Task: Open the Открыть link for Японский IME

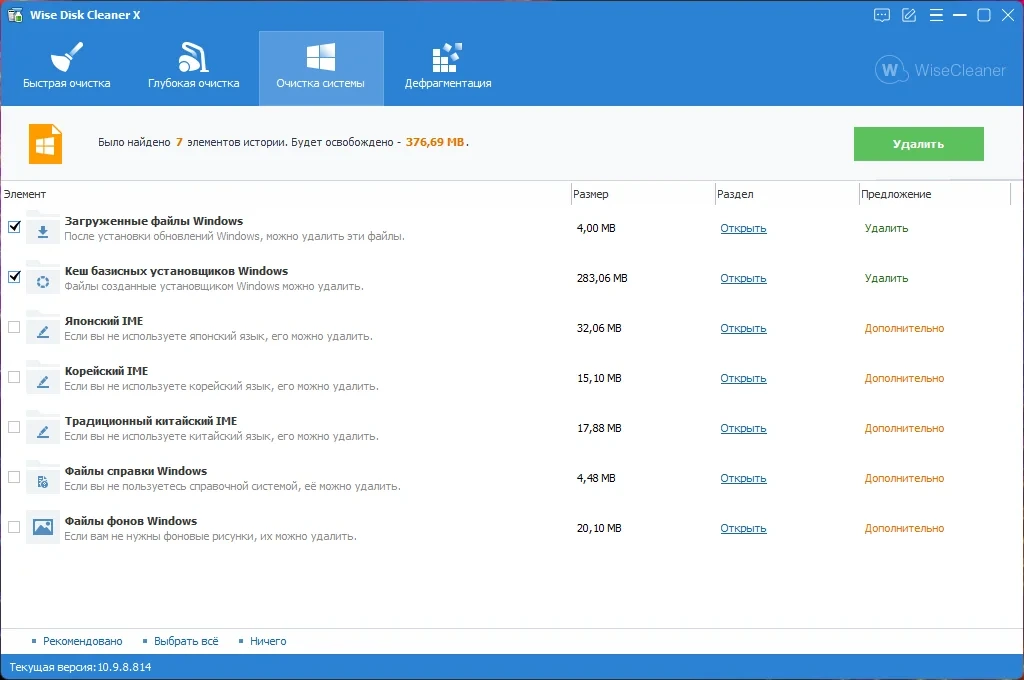Action: coord(743,328)
